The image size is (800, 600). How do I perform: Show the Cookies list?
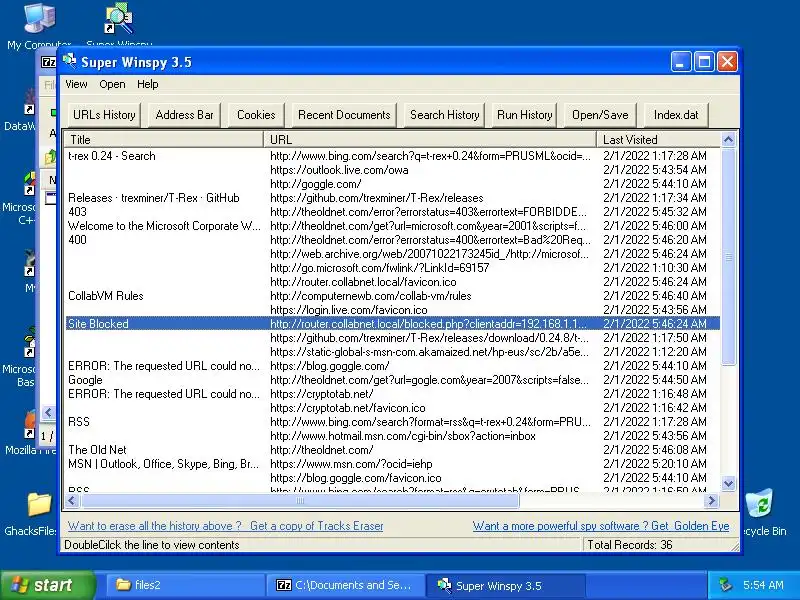256,115
